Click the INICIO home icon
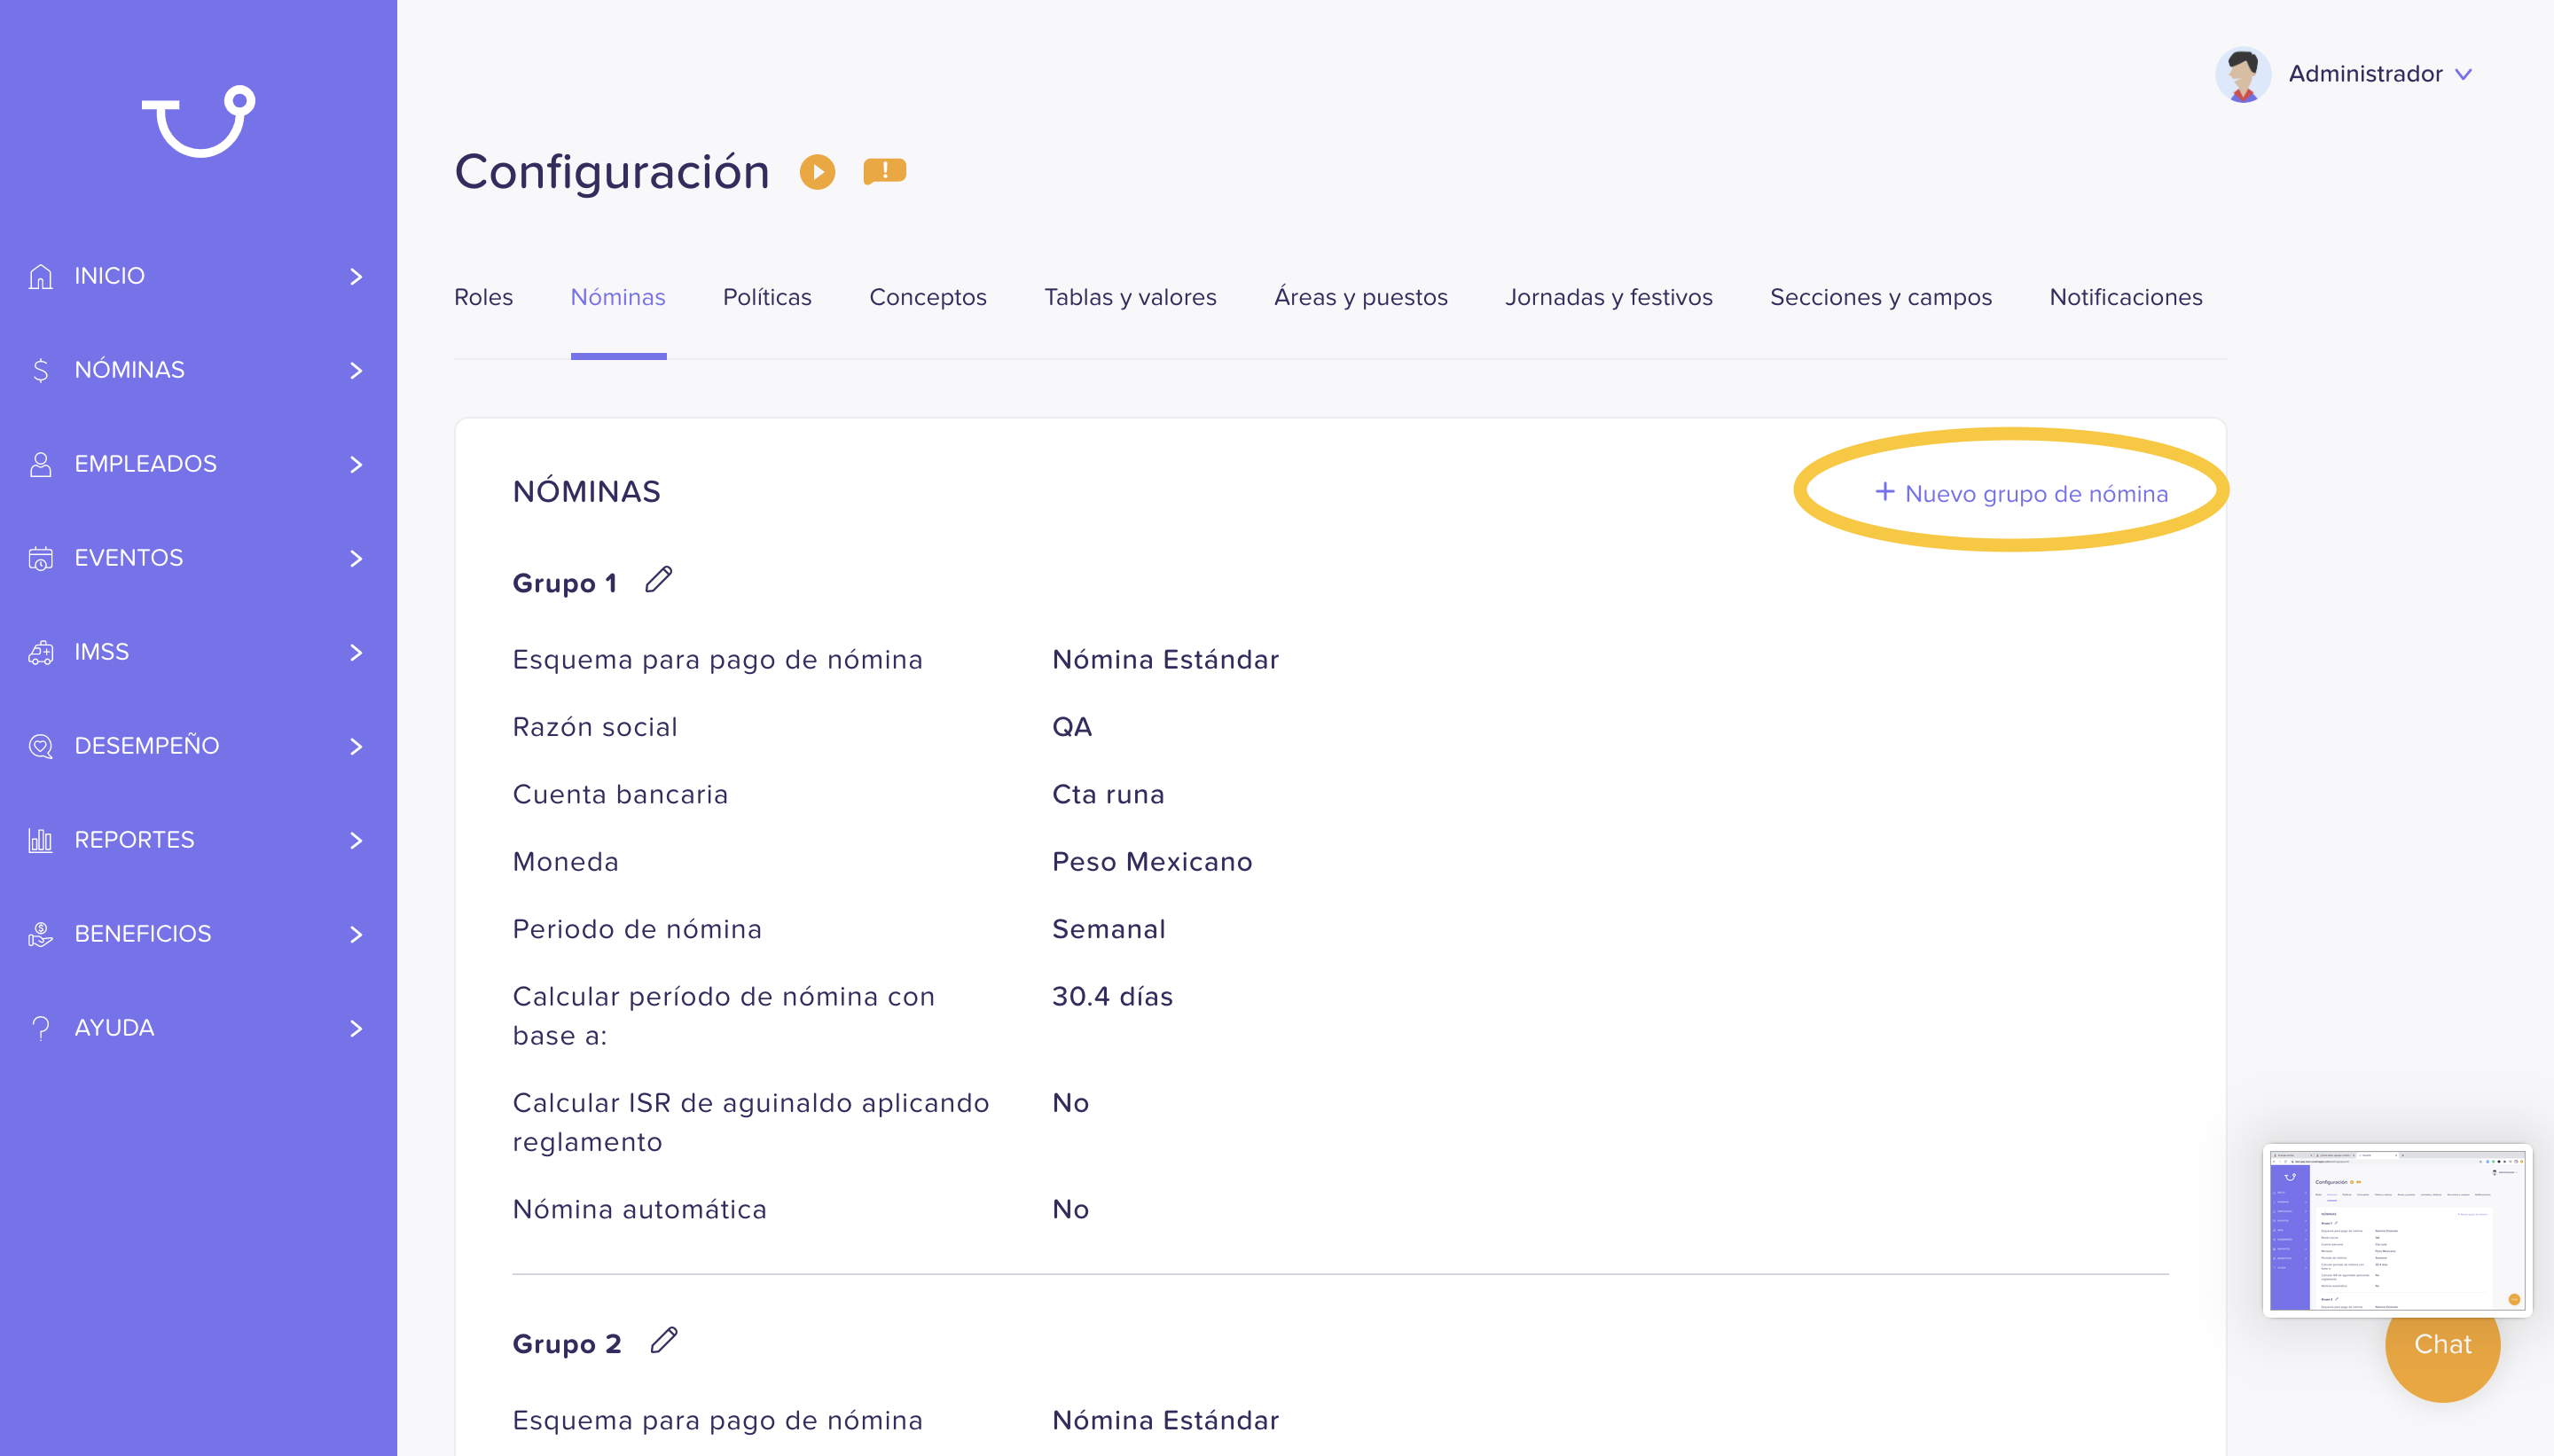 click(x=41, y=276)
